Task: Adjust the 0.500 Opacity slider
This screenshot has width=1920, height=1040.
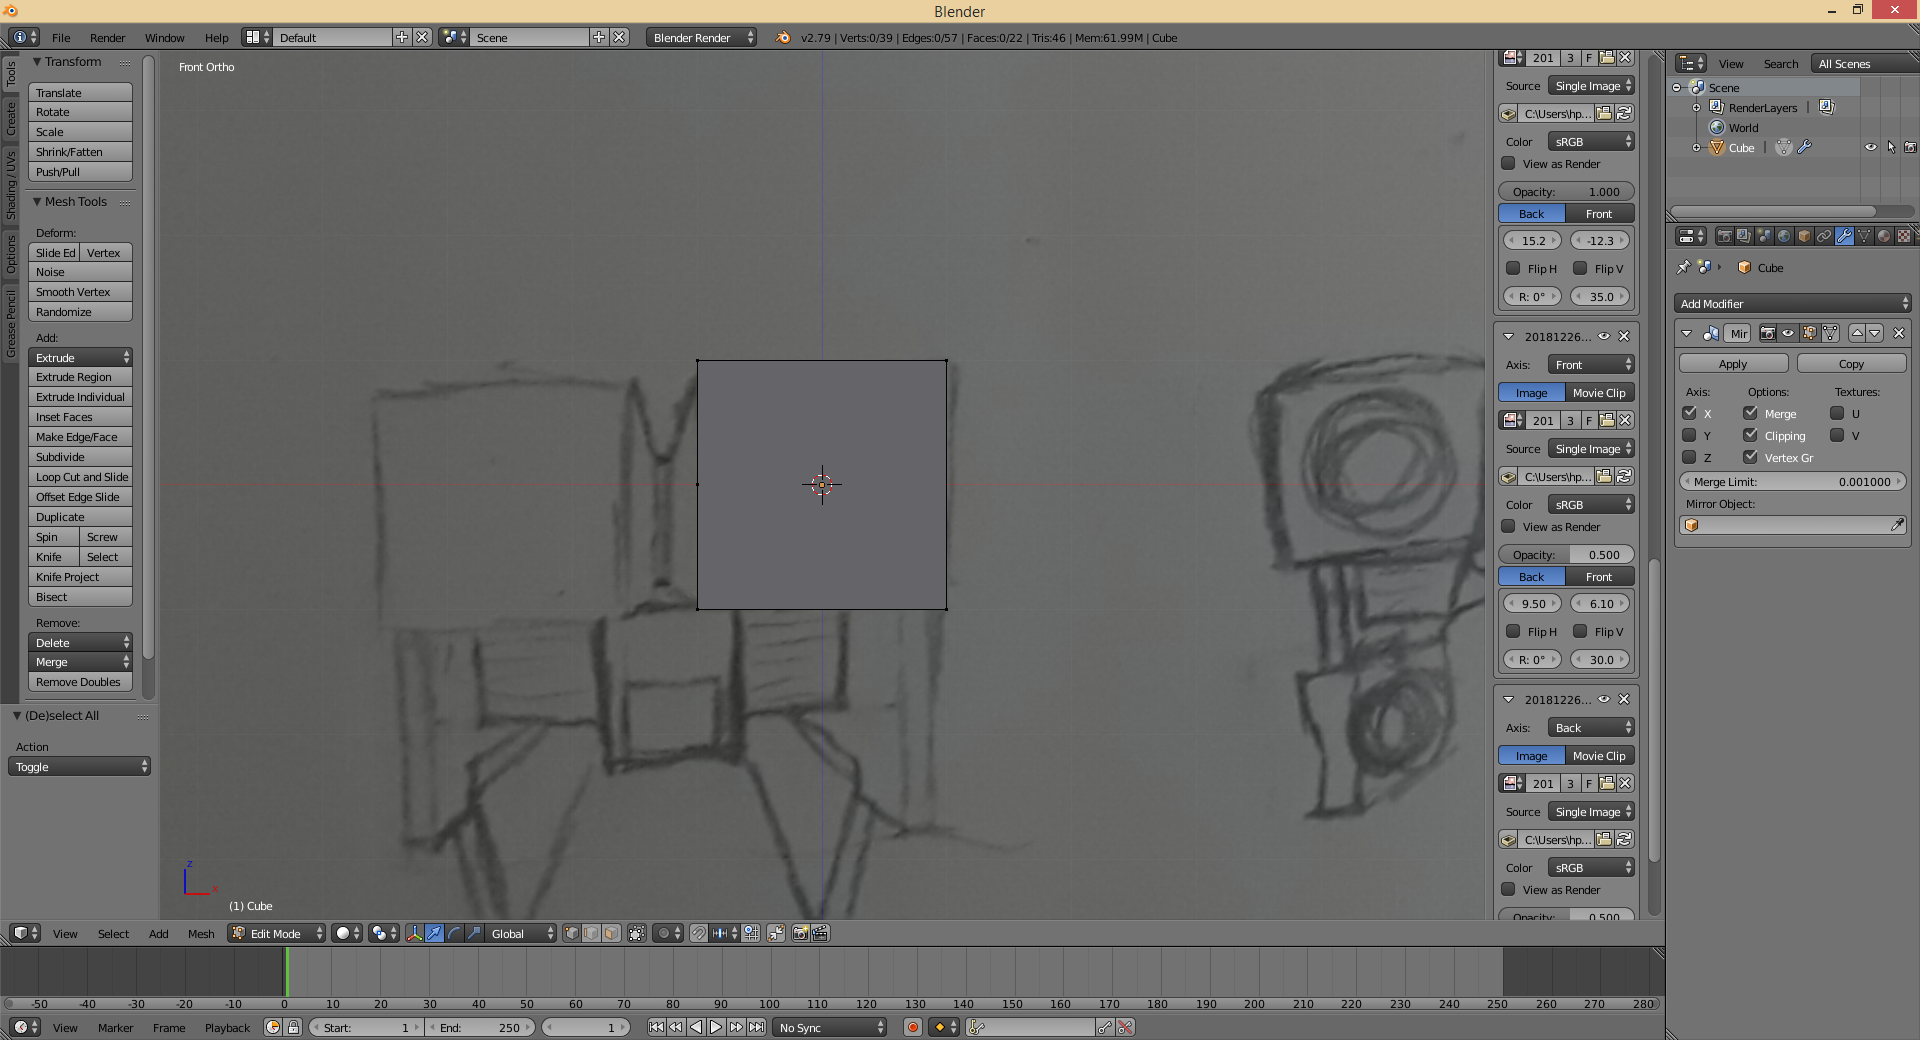Action: (x=1566, y=554)
